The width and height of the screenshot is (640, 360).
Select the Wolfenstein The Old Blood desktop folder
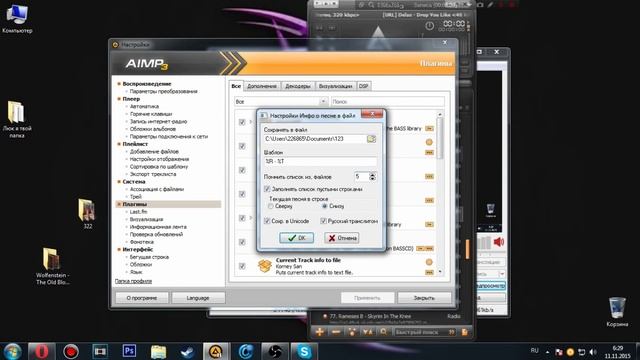(x=52, y=266)
